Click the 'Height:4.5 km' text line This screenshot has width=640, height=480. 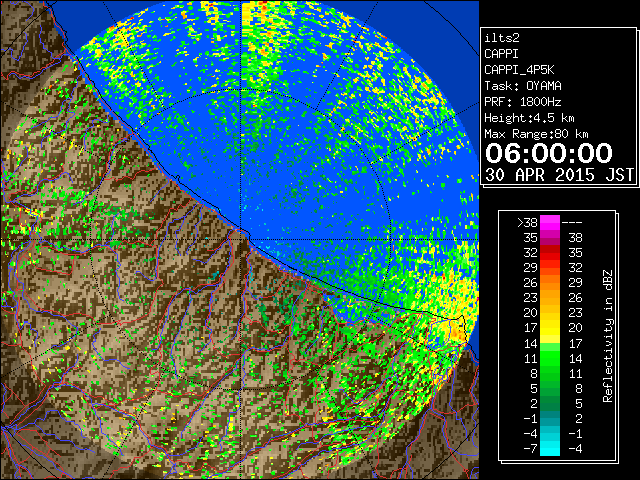tap(529, 118)
